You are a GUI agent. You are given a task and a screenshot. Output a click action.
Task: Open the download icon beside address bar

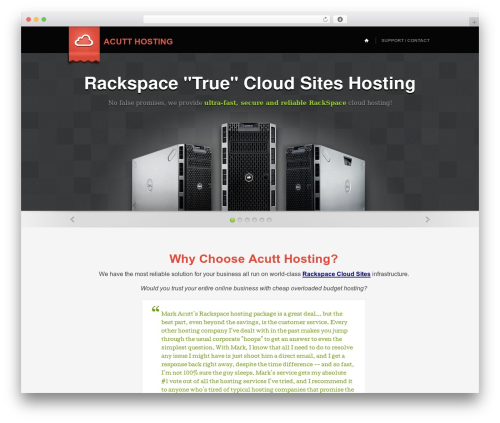point(340,19)
